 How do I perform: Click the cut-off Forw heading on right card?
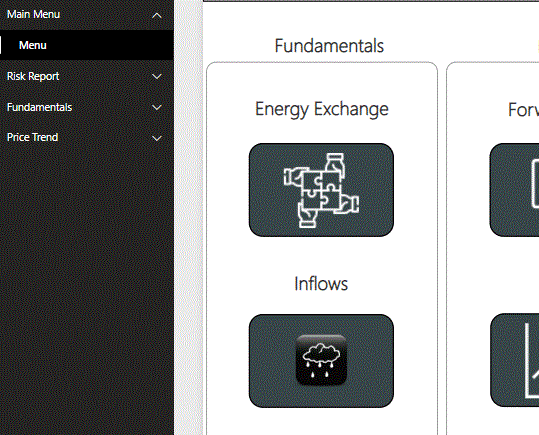click(x=524, y=110)
